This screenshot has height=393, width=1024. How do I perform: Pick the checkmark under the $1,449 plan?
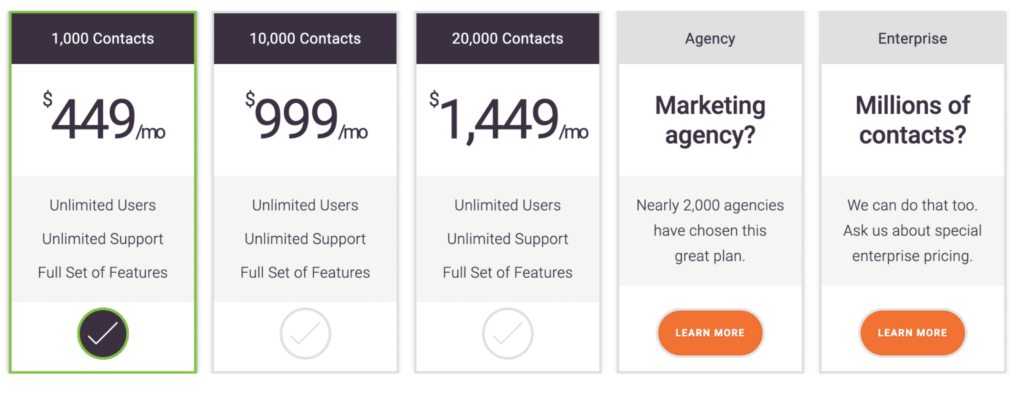[508, 334]
